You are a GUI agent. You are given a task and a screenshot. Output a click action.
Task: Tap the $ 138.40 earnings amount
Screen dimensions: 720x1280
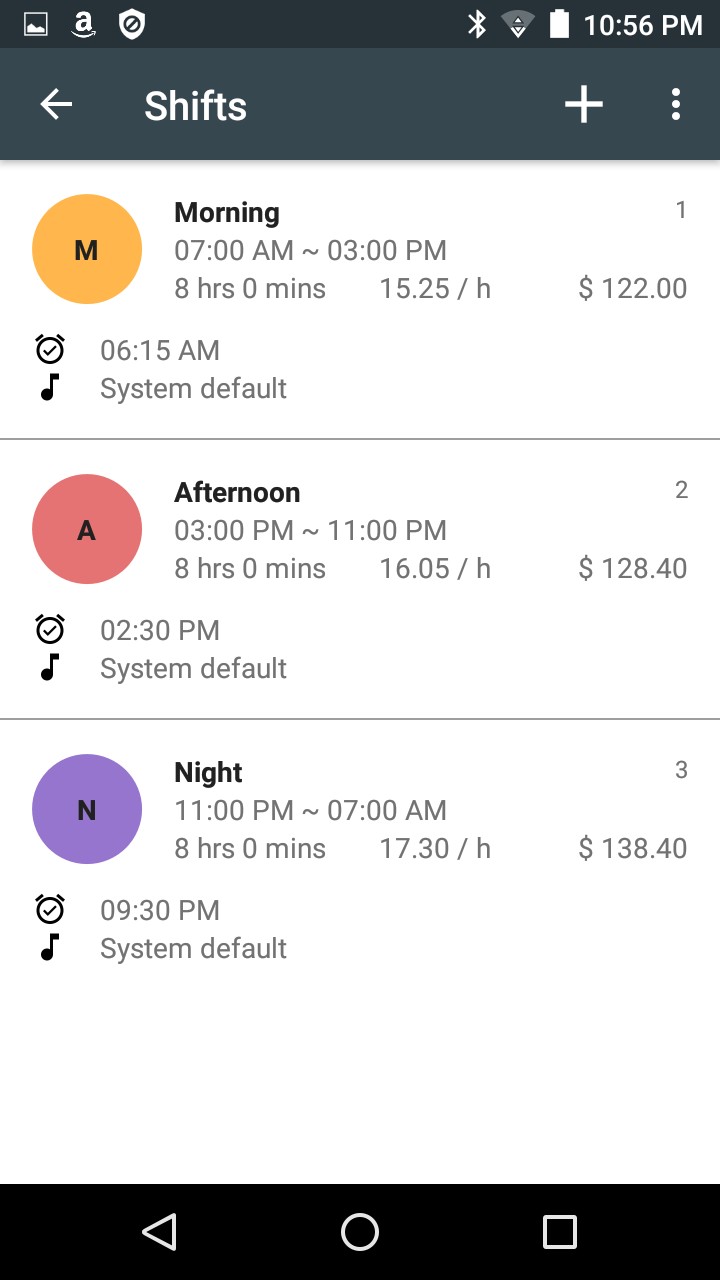[x=632, y=848]
